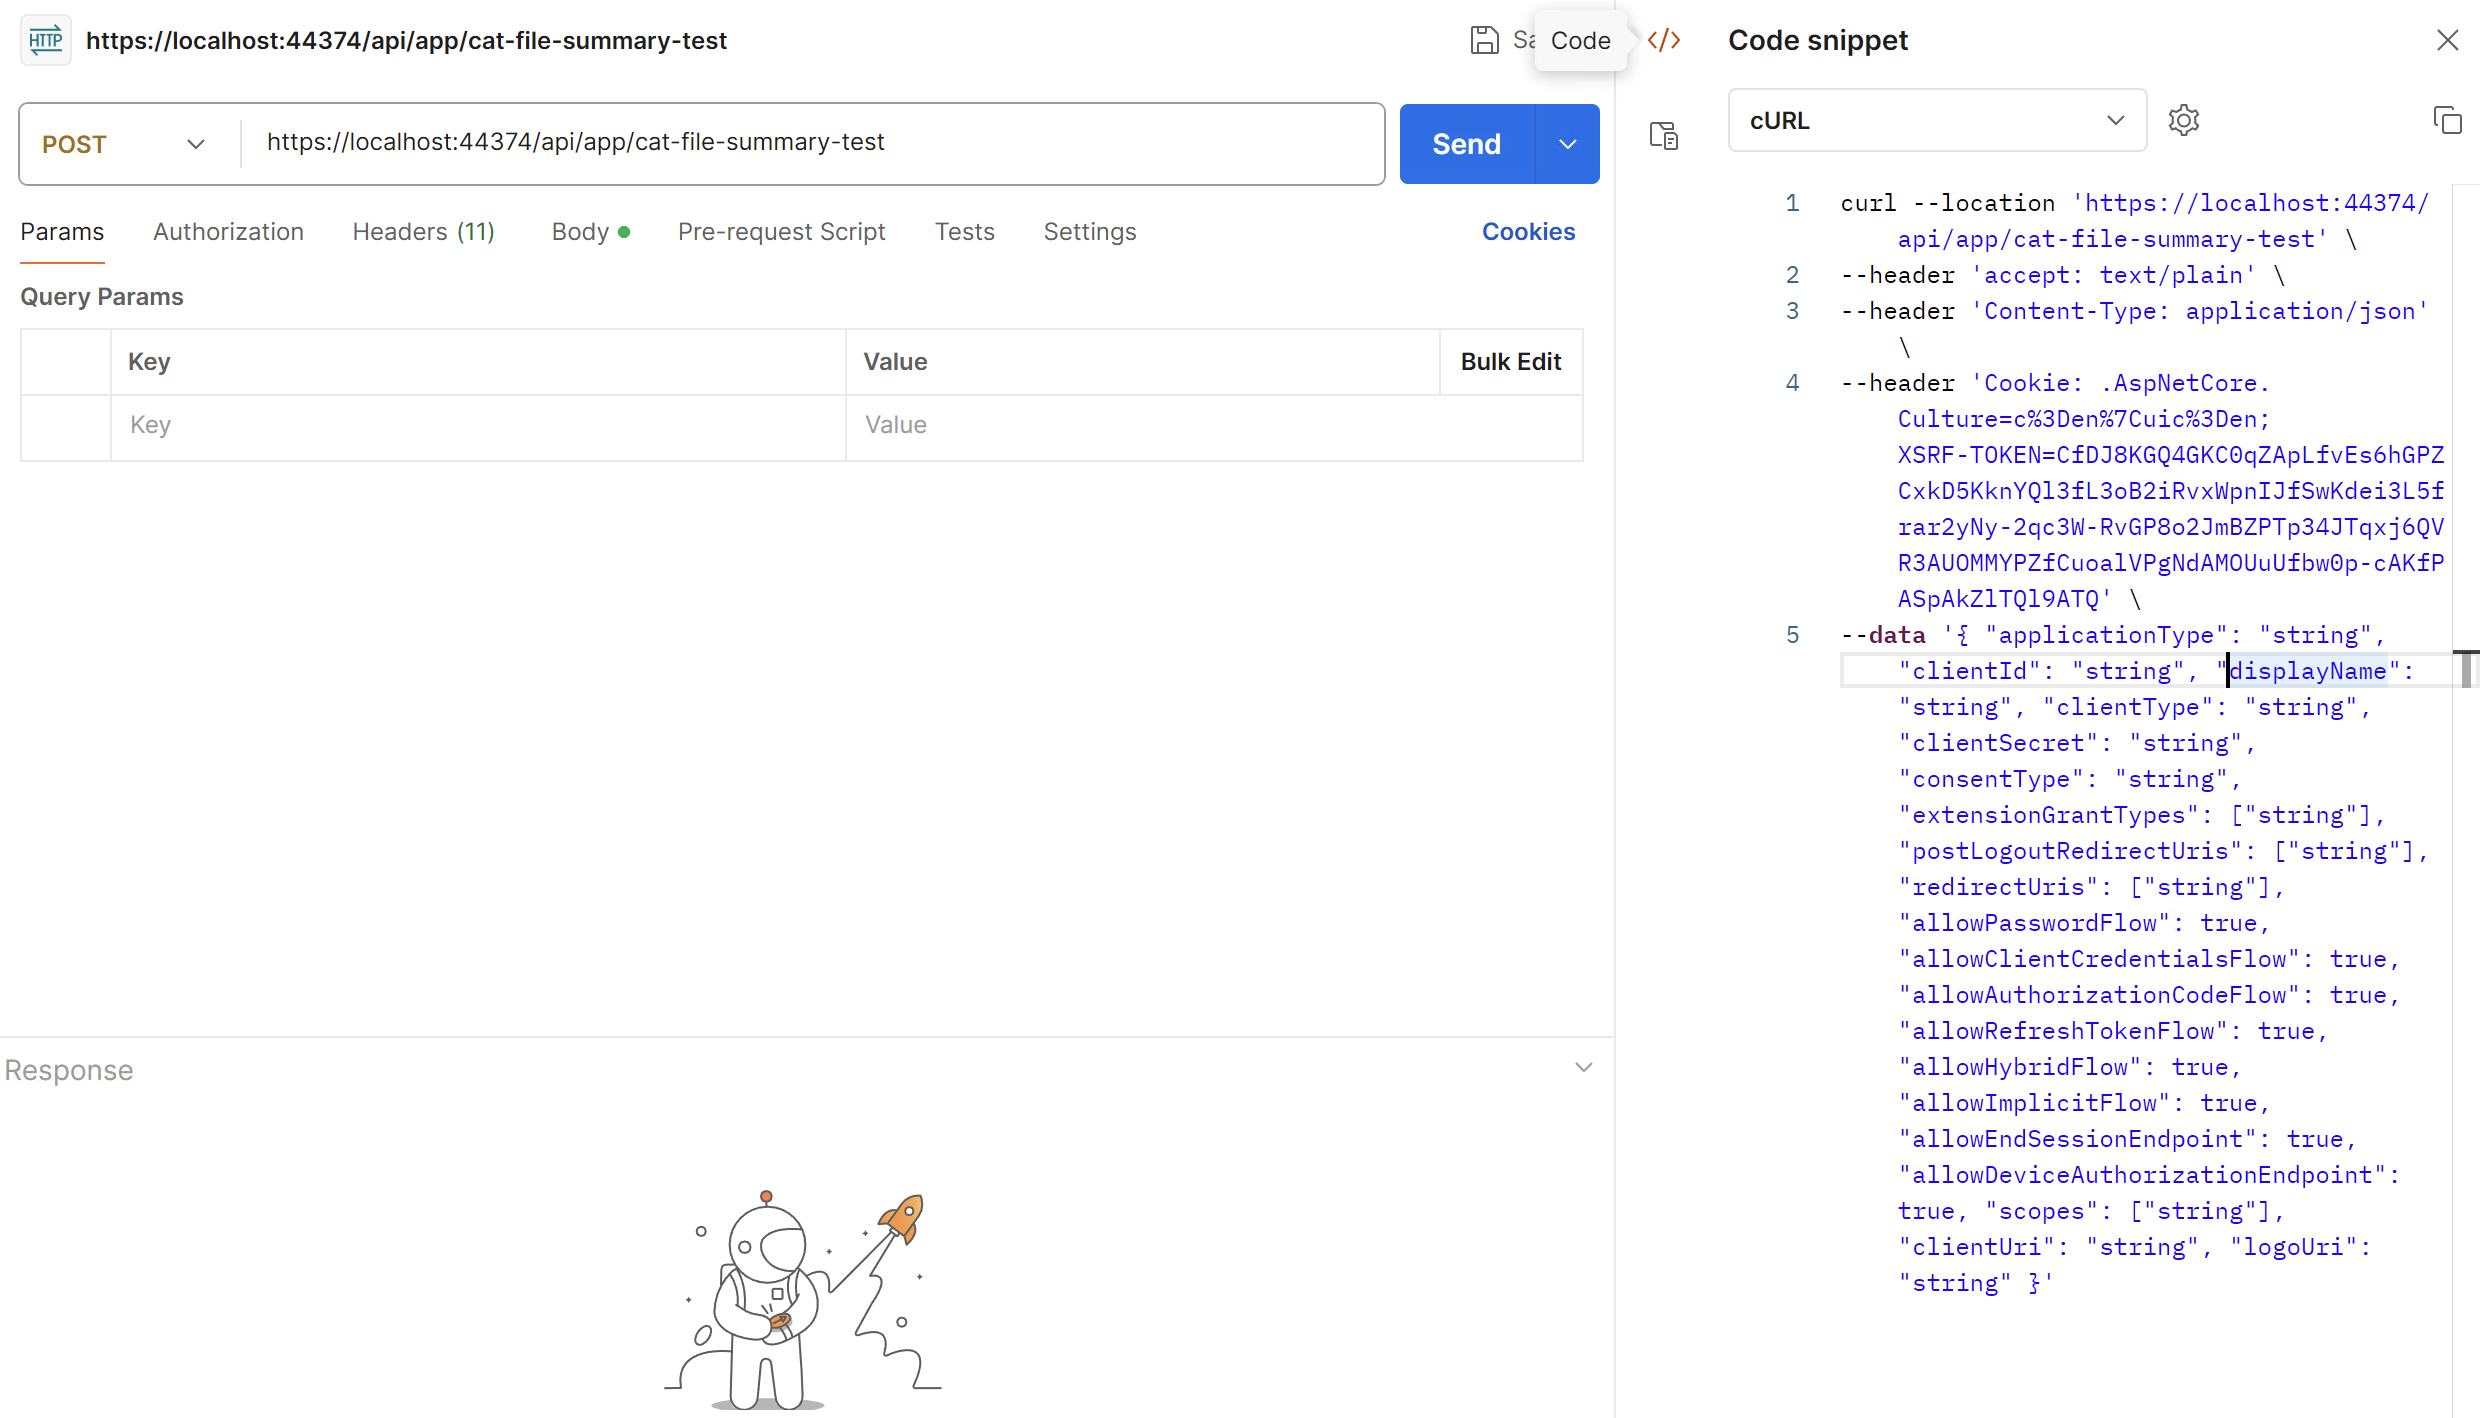Open the Pre-request Script tab
The width and height of the screenshot is (2488, 1418).
pos(781,232)
